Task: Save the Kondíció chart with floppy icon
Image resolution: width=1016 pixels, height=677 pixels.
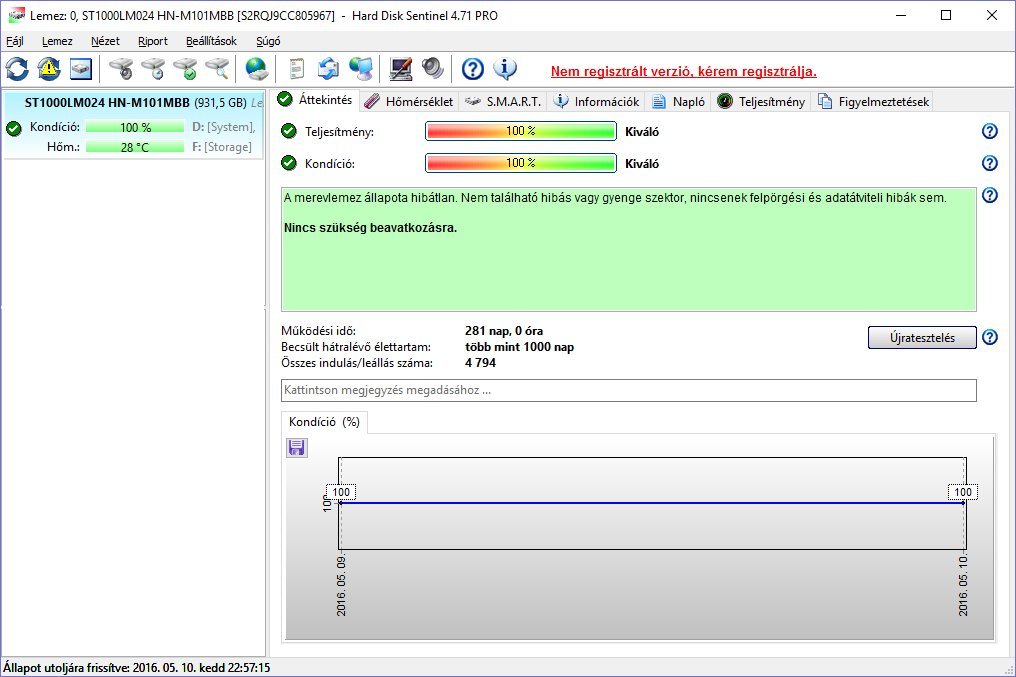Action: click(x=297, y=448)
